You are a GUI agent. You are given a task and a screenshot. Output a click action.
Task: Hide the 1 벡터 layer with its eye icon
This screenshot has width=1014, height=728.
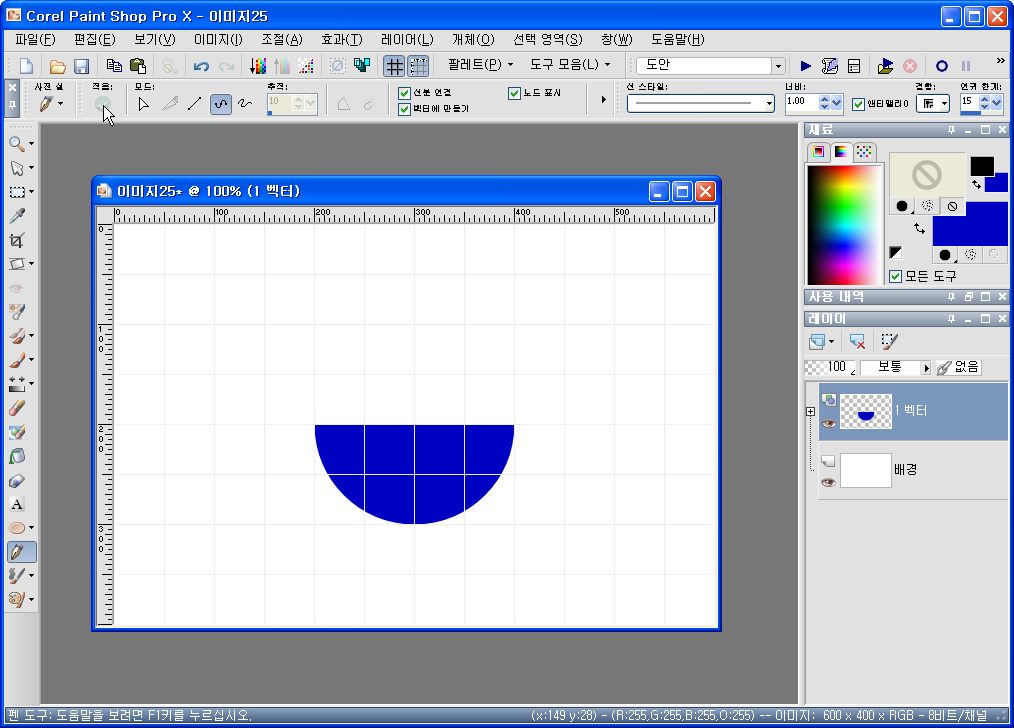coord(828,423)
